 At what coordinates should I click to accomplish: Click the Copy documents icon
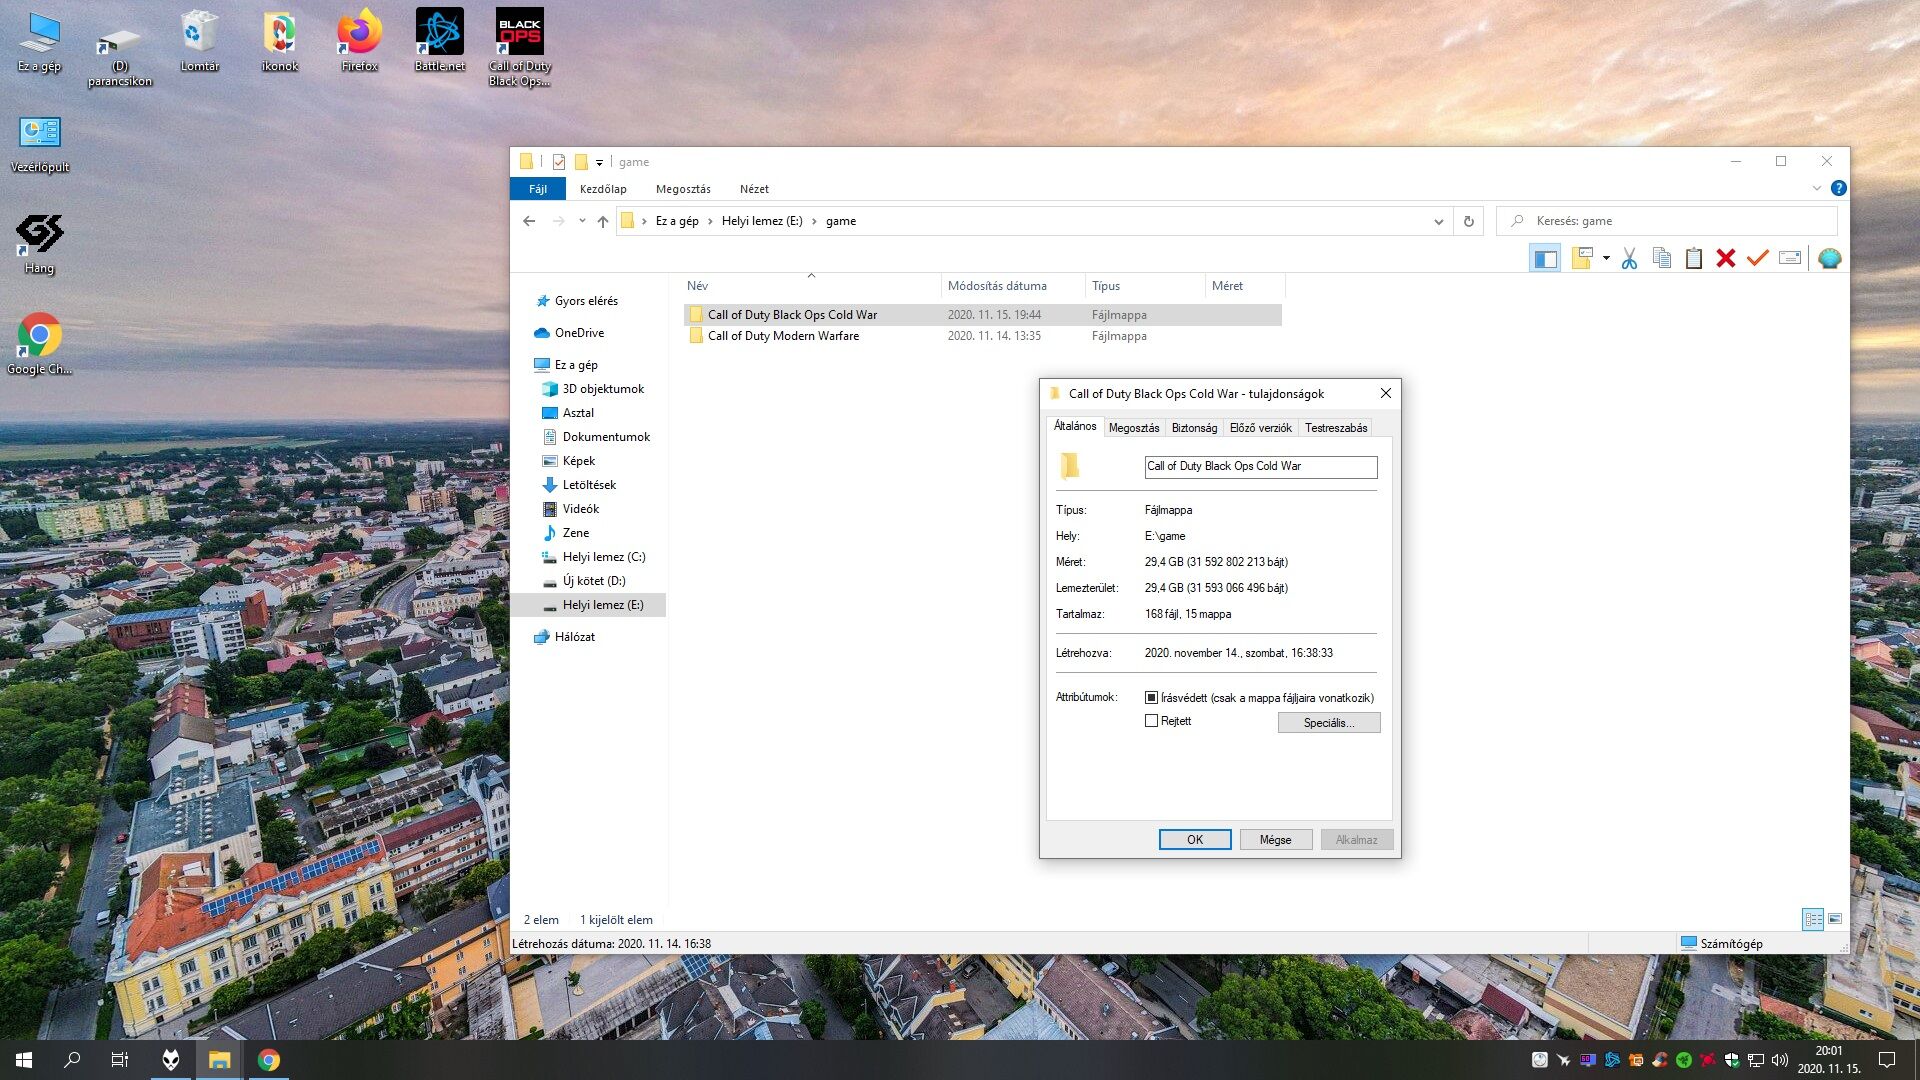pos(1661,259)
